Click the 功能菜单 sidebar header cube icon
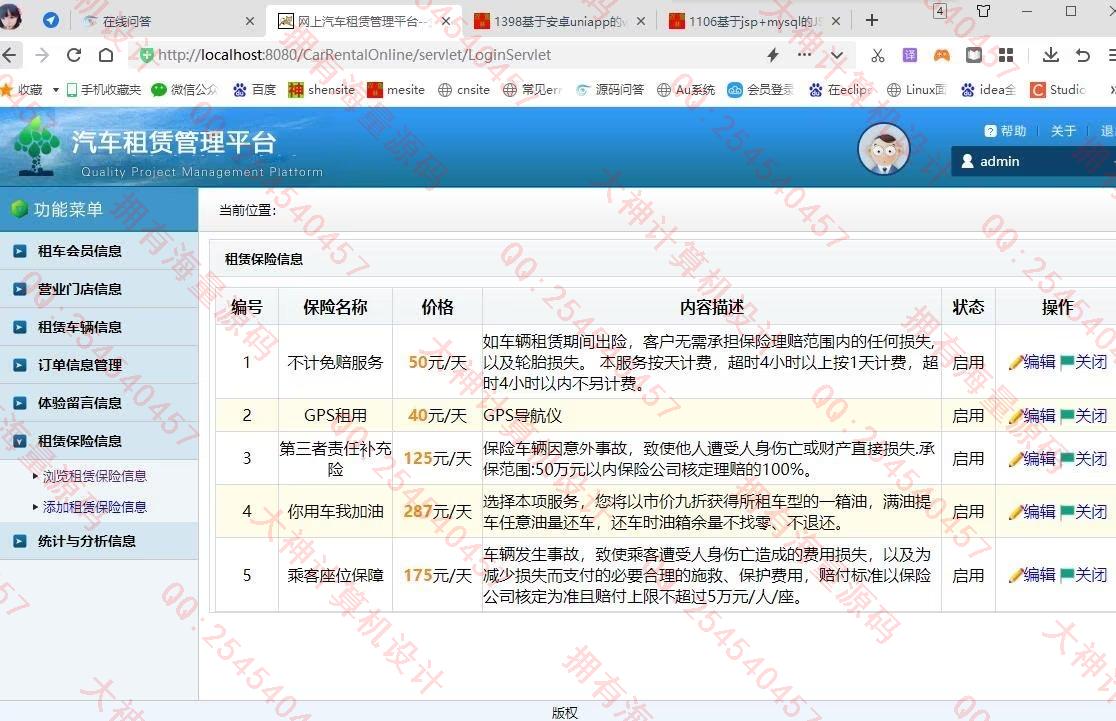The image size is (1116, 721). (x=19, y=209)
